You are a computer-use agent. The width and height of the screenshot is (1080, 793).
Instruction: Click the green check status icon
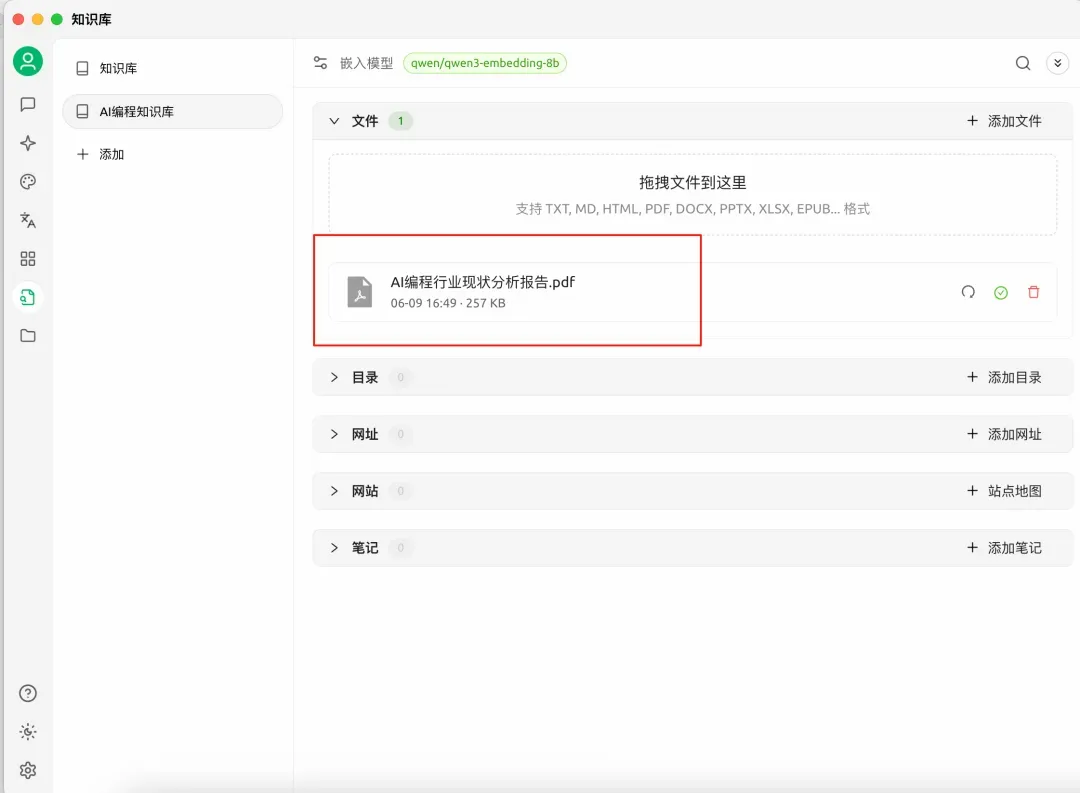(1001, 293)
